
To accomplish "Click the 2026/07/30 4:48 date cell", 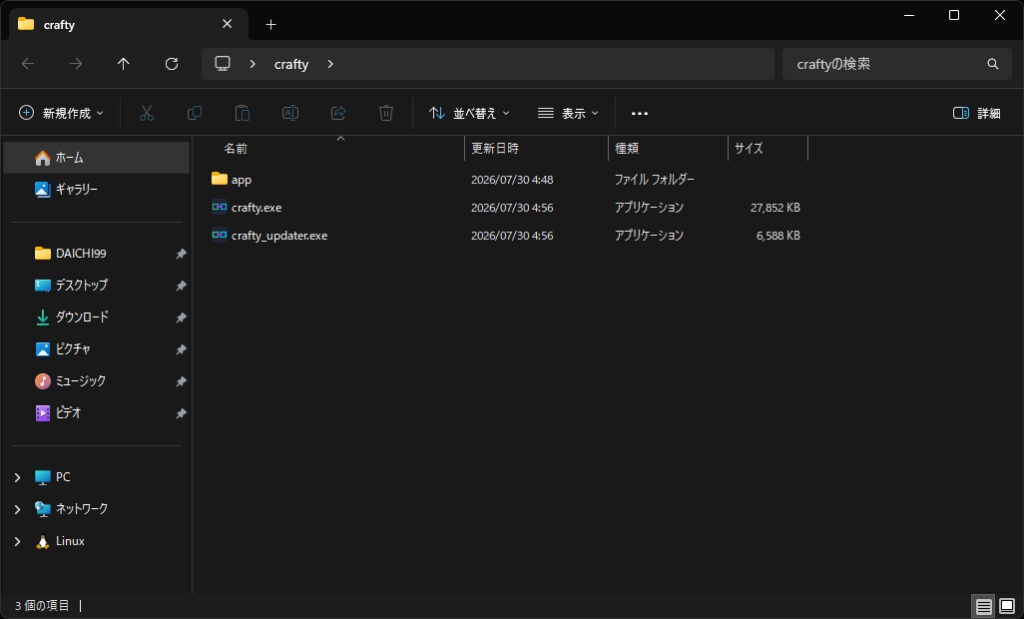I will tap(512, 180).
